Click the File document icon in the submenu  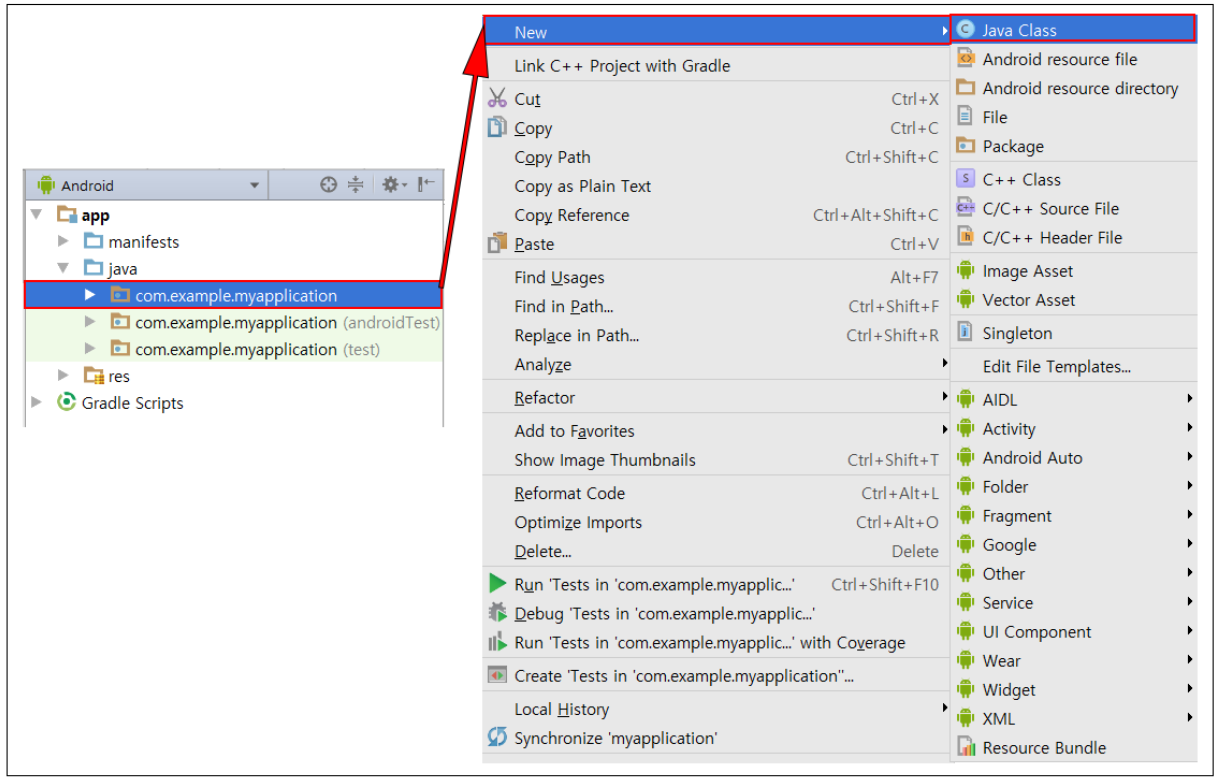point(965,117)
